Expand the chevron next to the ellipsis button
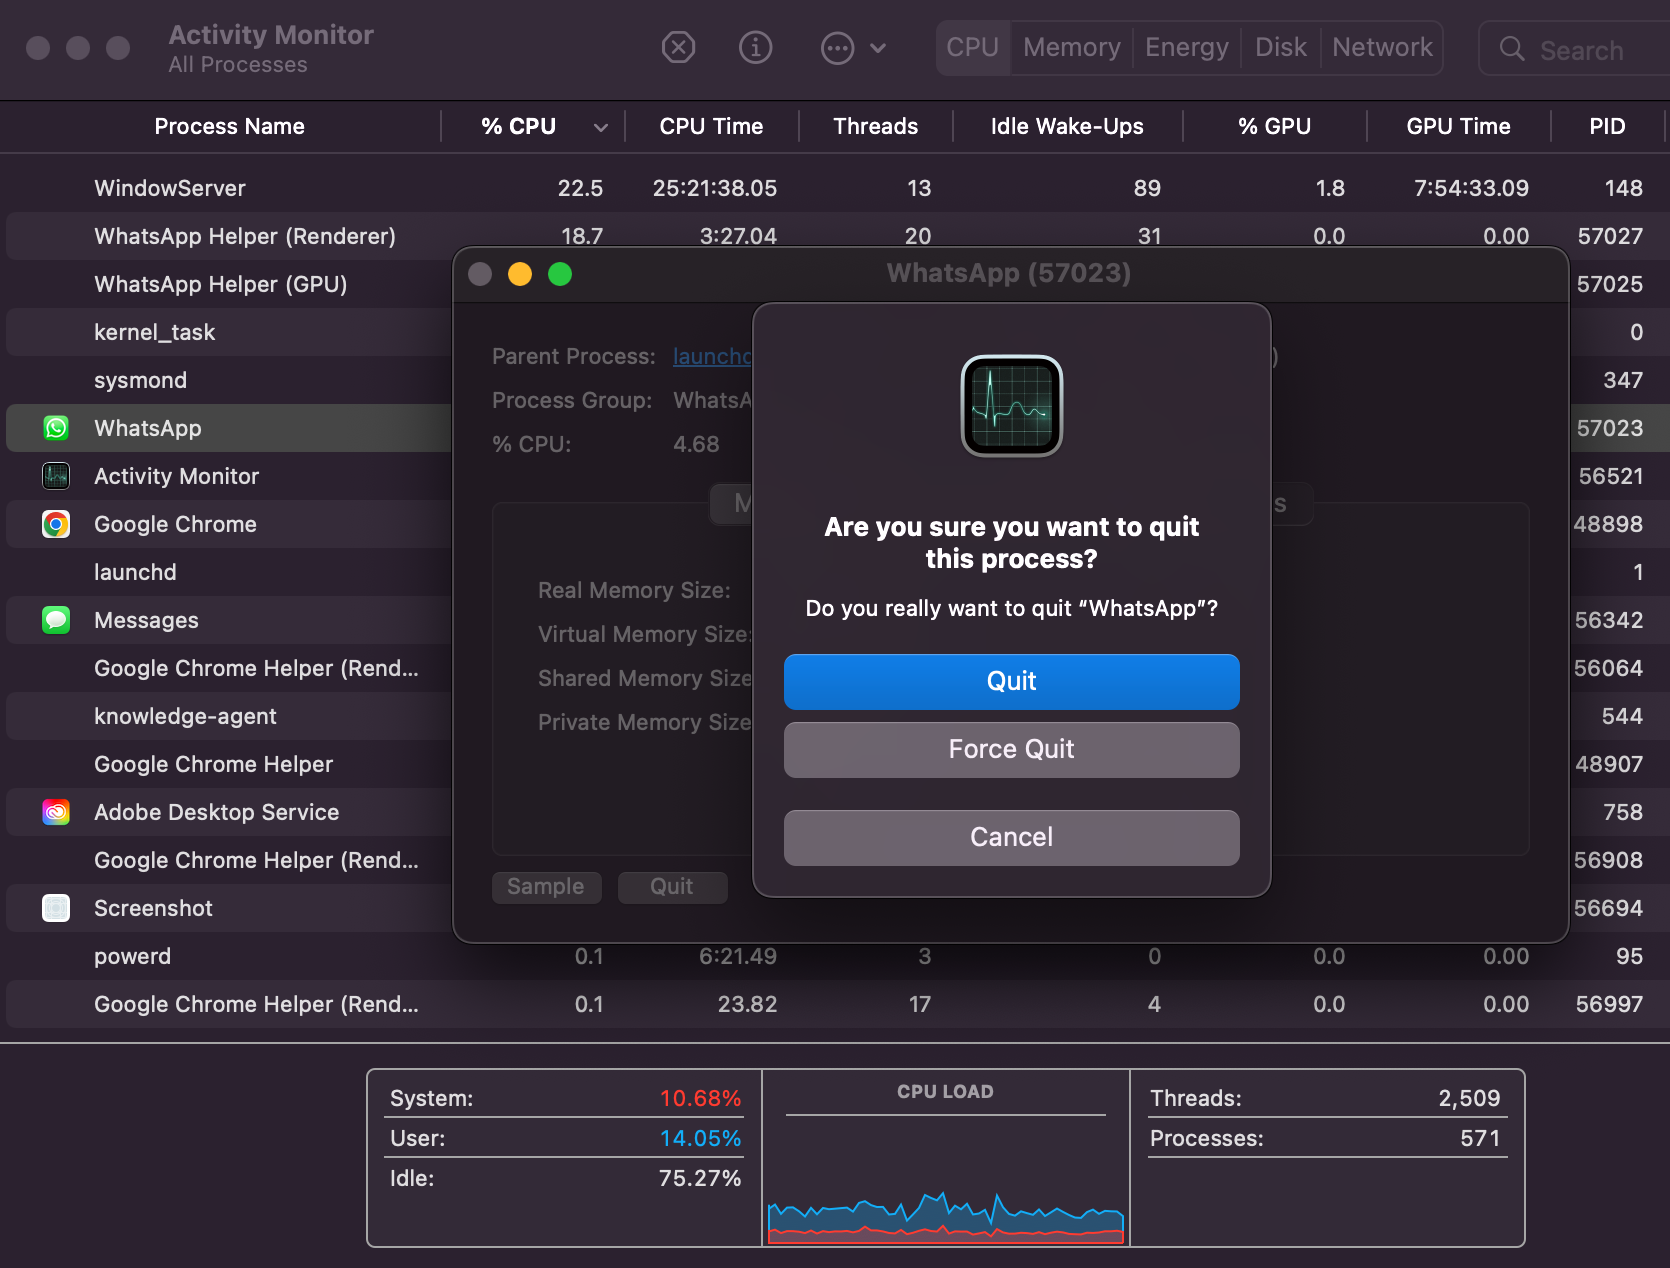Screen dimensions: 1670x1268 [878, 48]
